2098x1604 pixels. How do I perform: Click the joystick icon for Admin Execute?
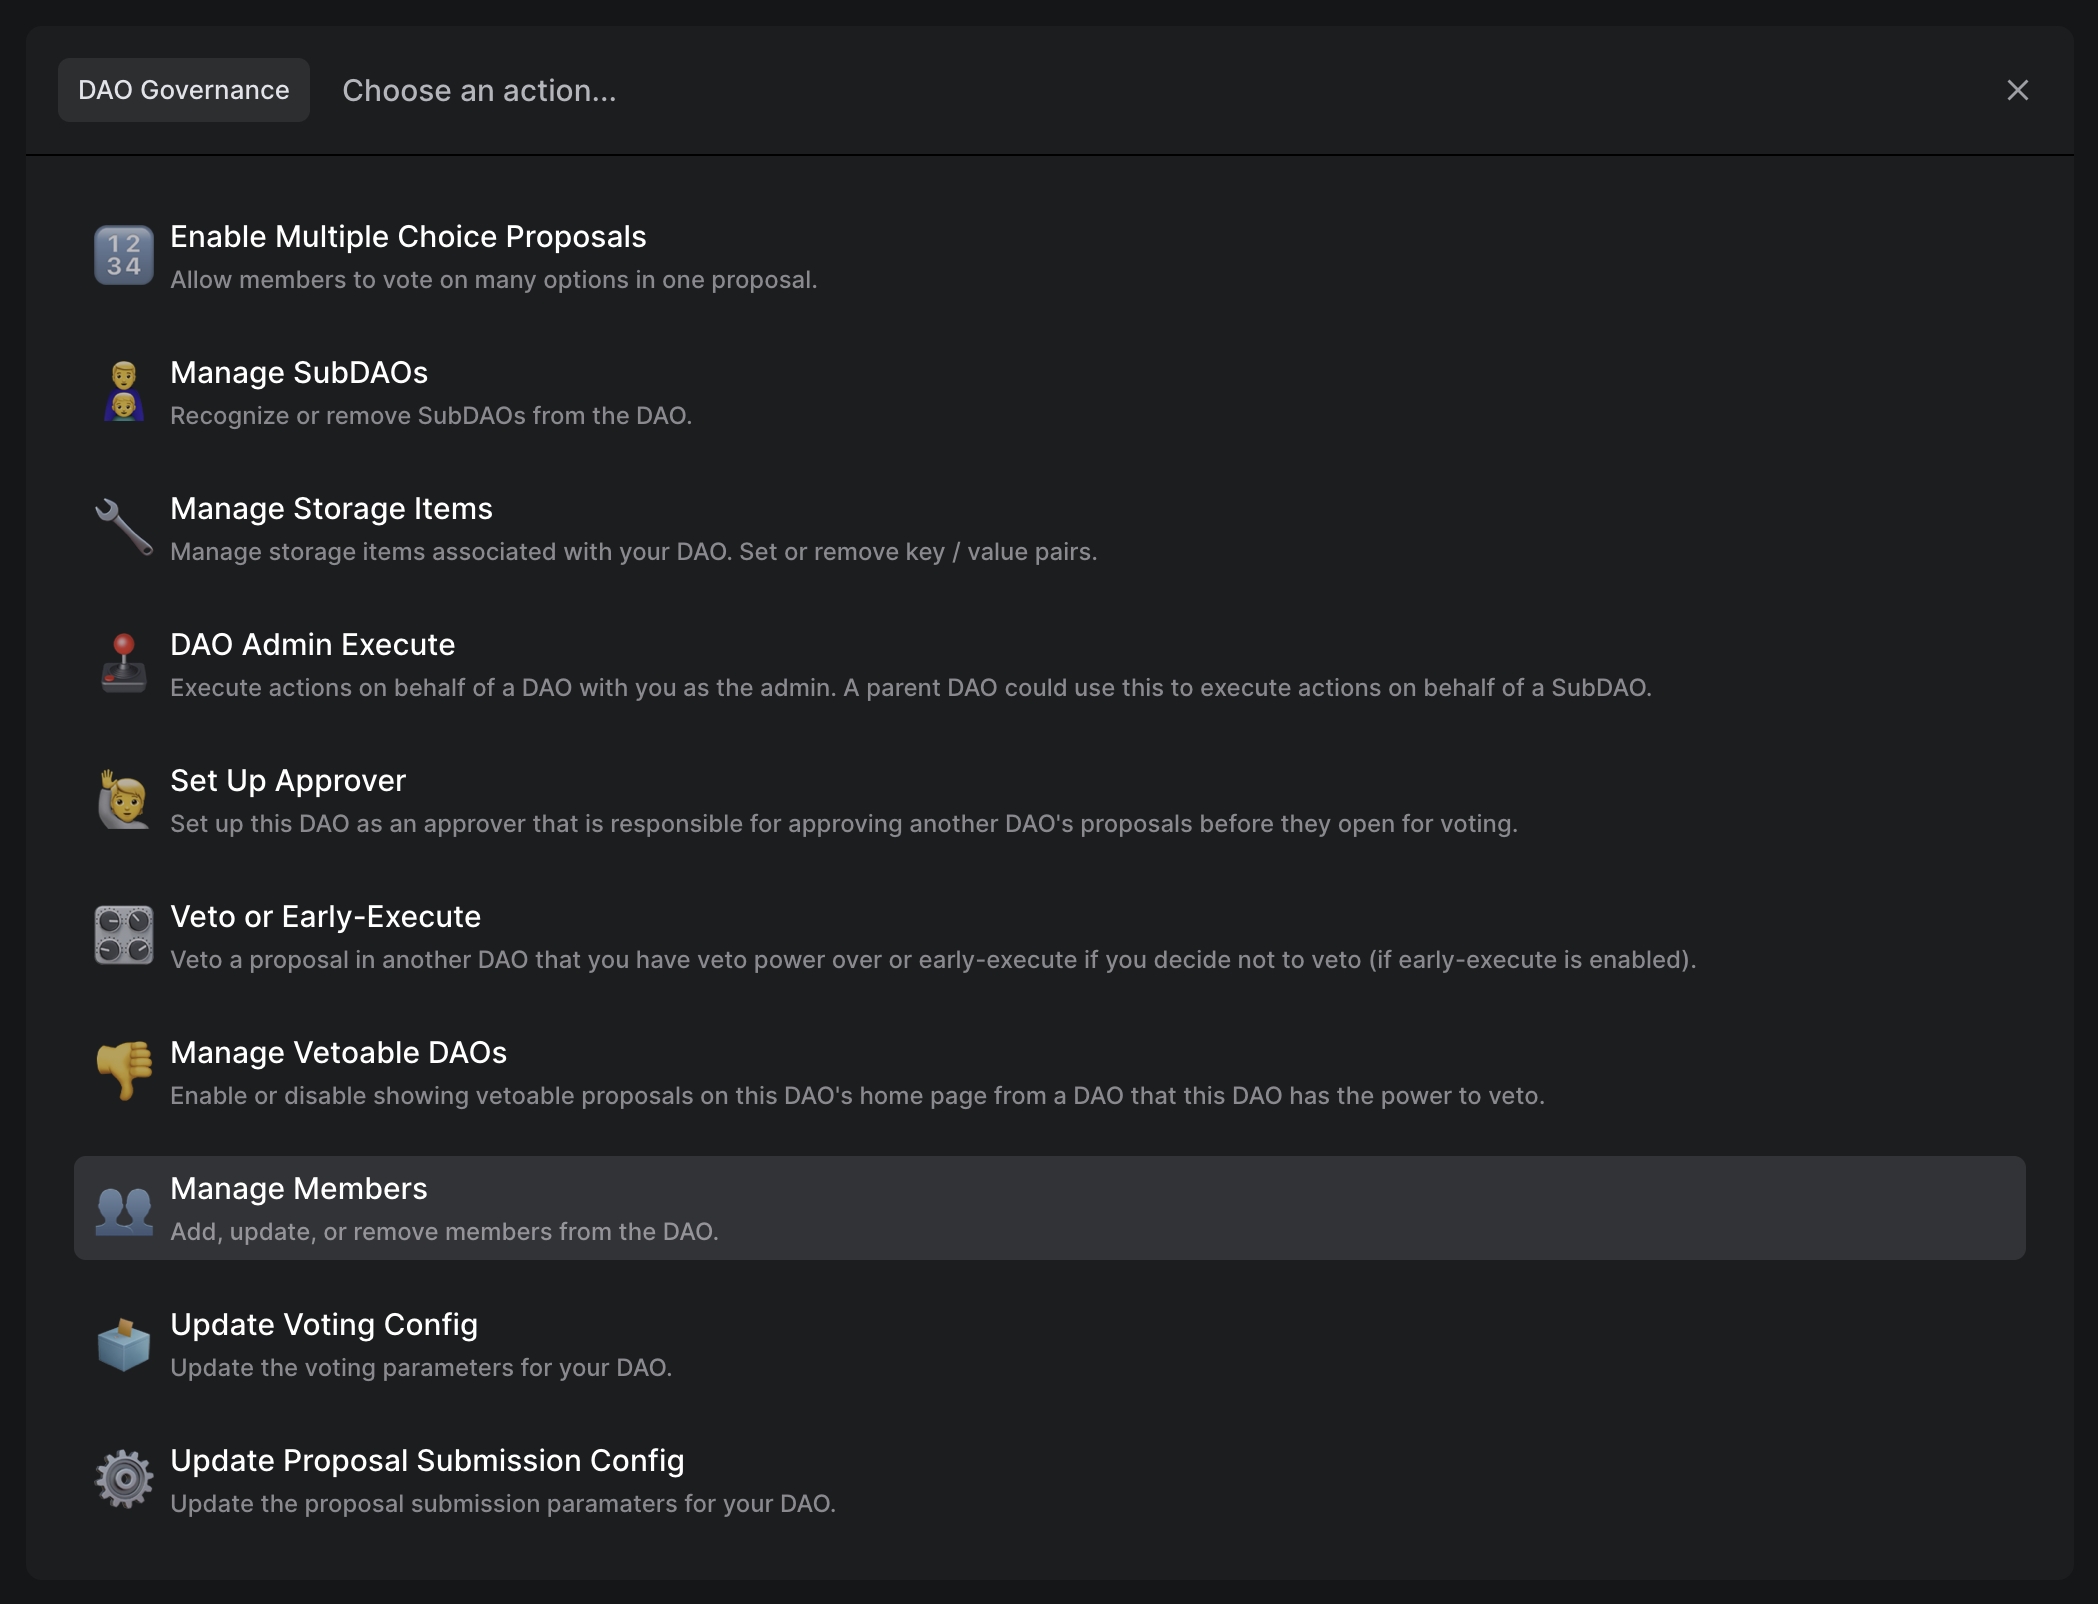(124, 664)
